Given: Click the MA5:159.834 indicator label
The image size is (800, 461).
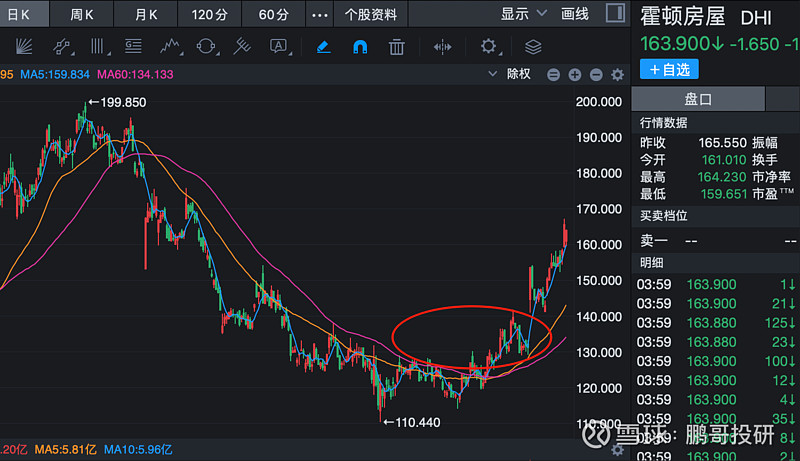Looking at the screenshot, I should 55,74.
